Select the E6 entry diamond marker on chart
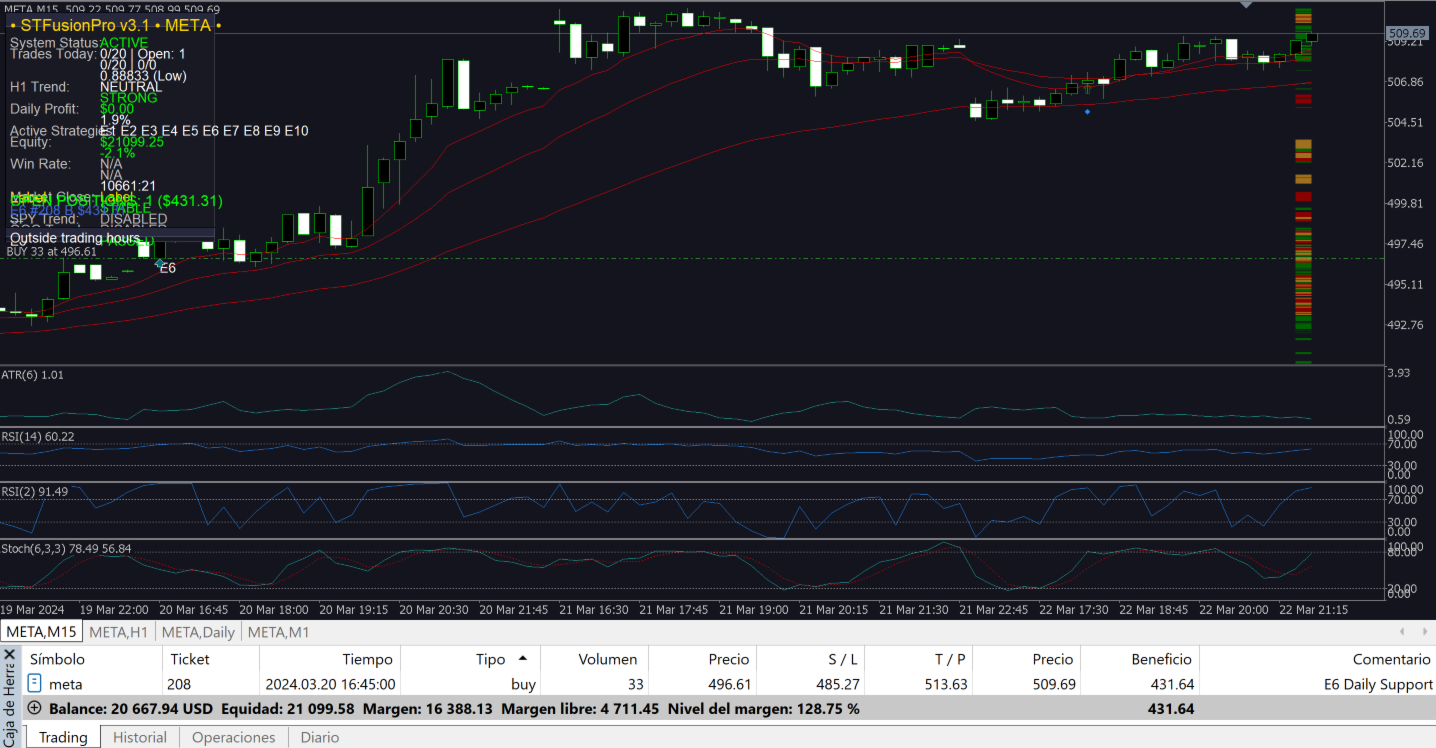1436x748 pixels. pyautogui.click(x=159, y=263)
